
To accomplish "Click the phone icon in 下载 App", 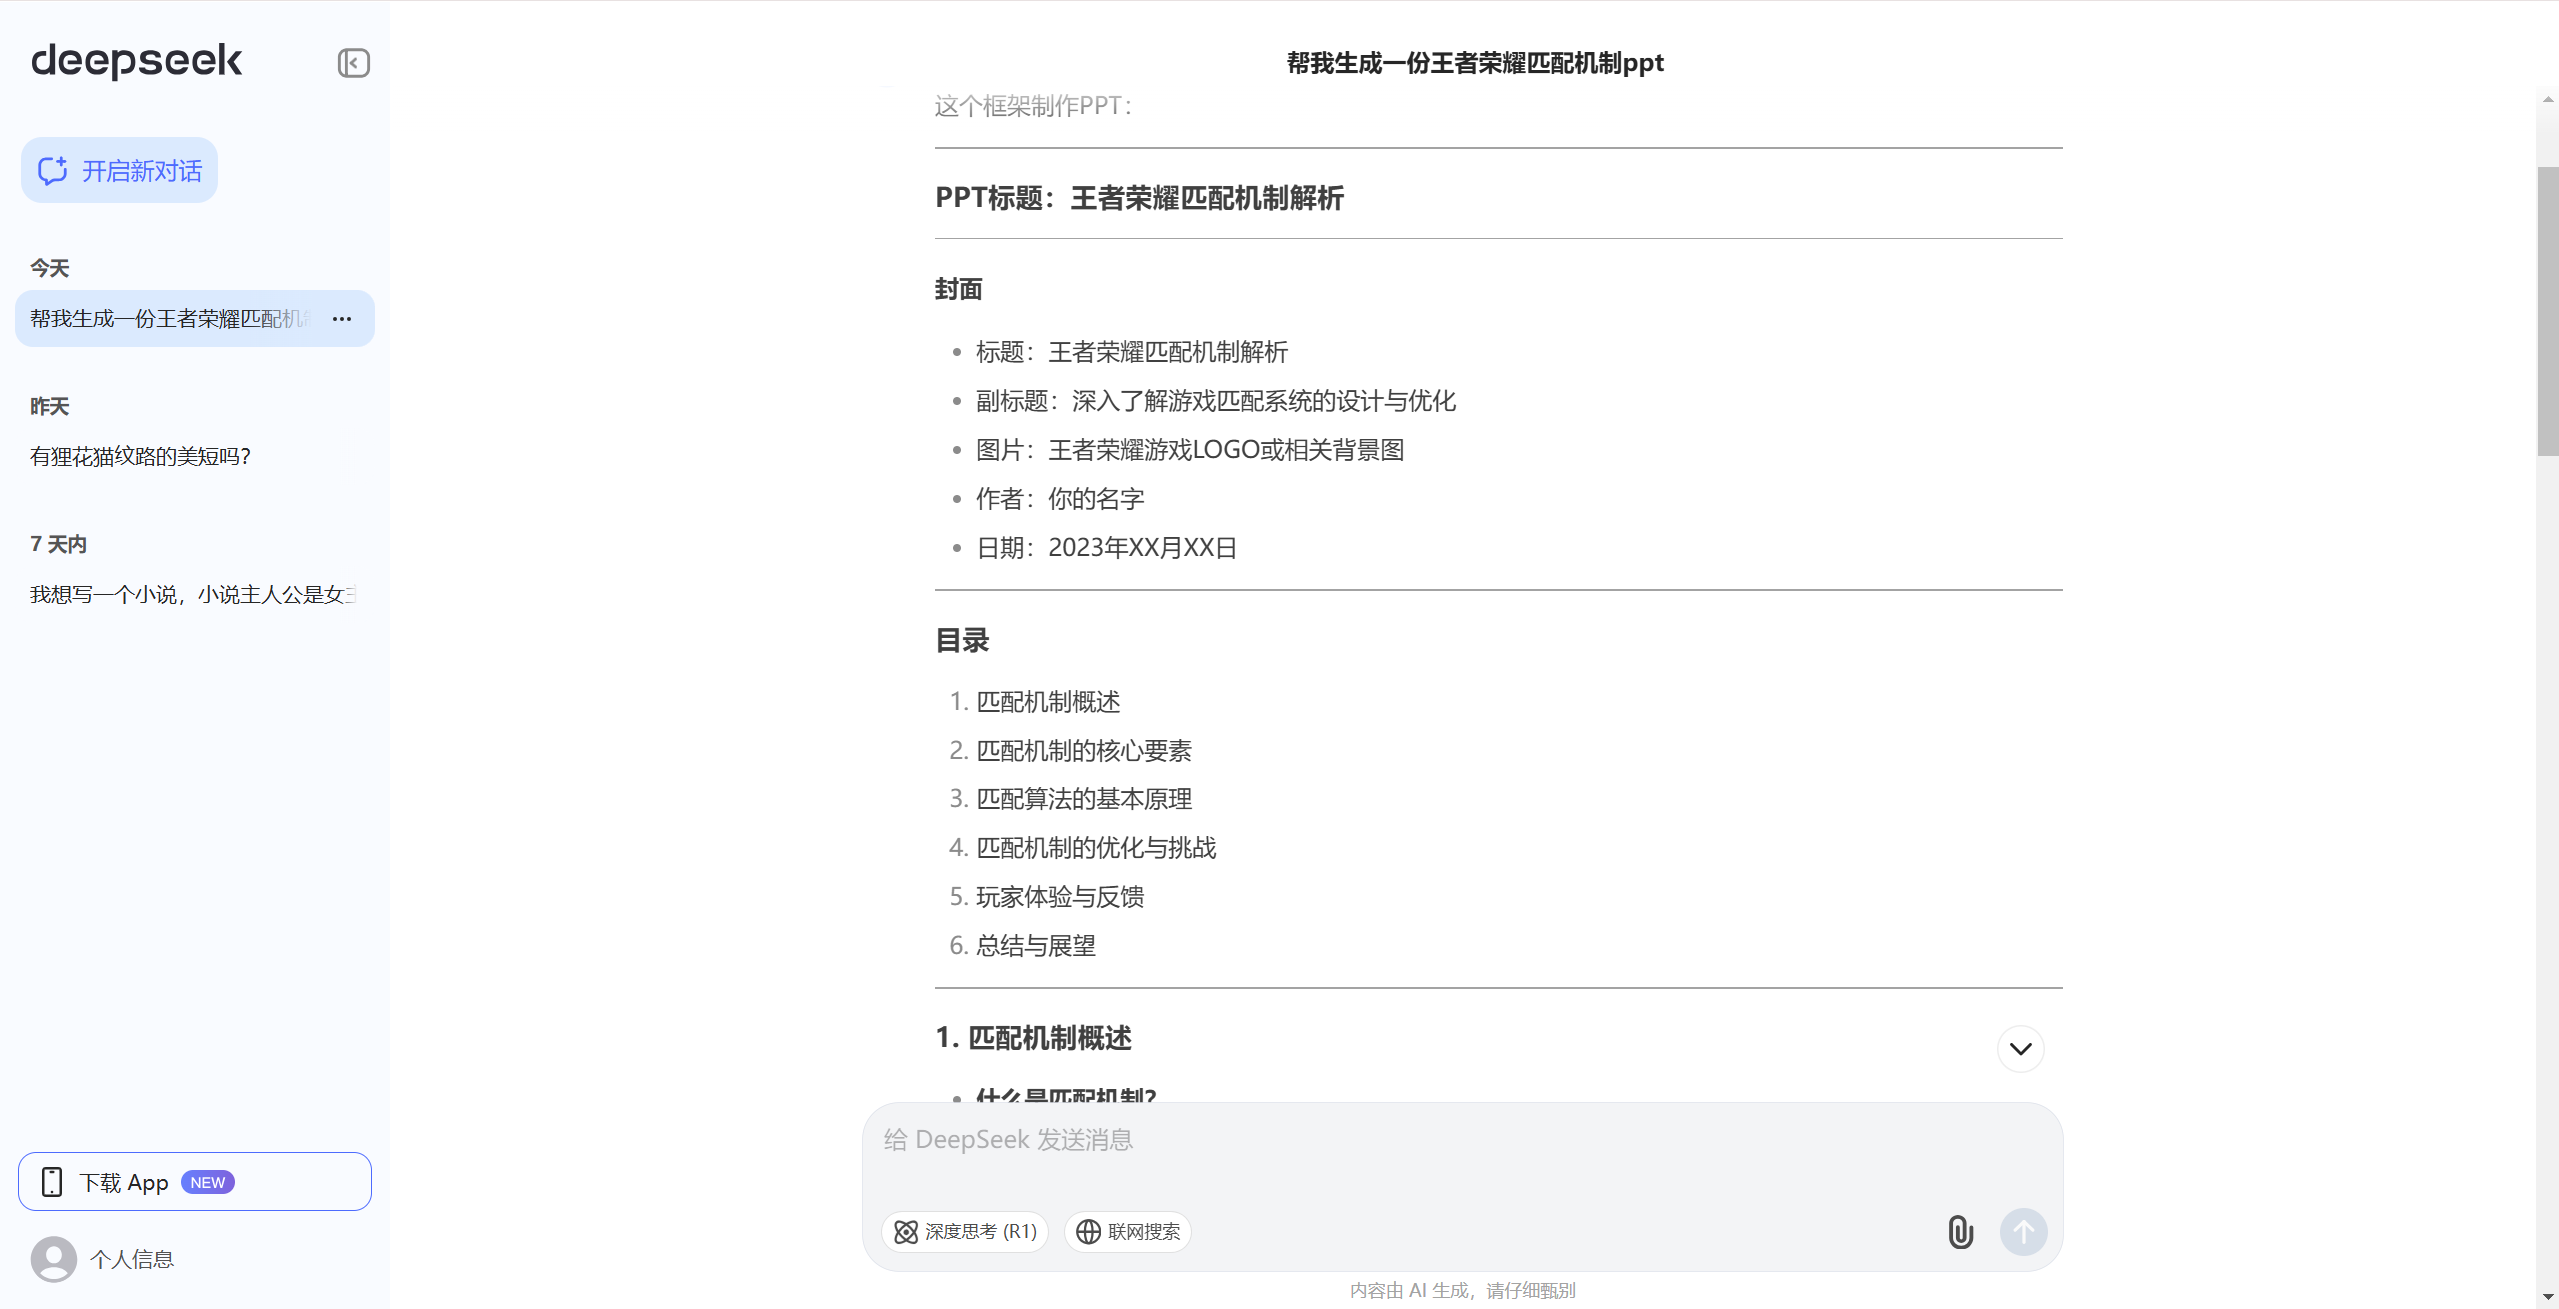I will click(x=52, y=1182).
